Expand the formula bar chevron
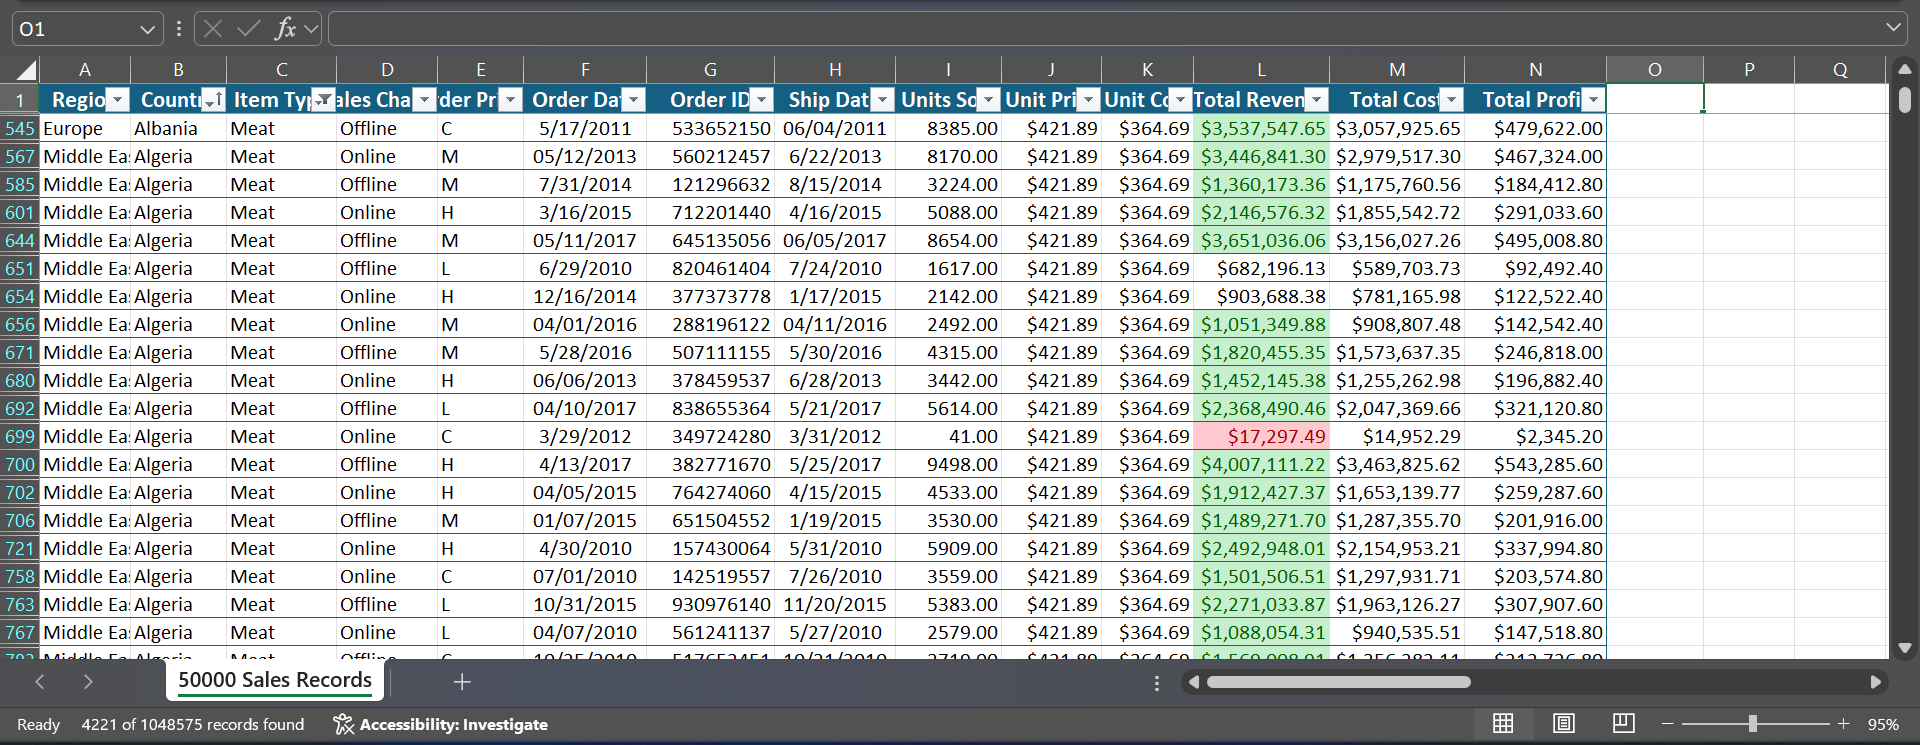Image resolution: width=1920 pixels, height=745 pixels. coord(1893,28)
